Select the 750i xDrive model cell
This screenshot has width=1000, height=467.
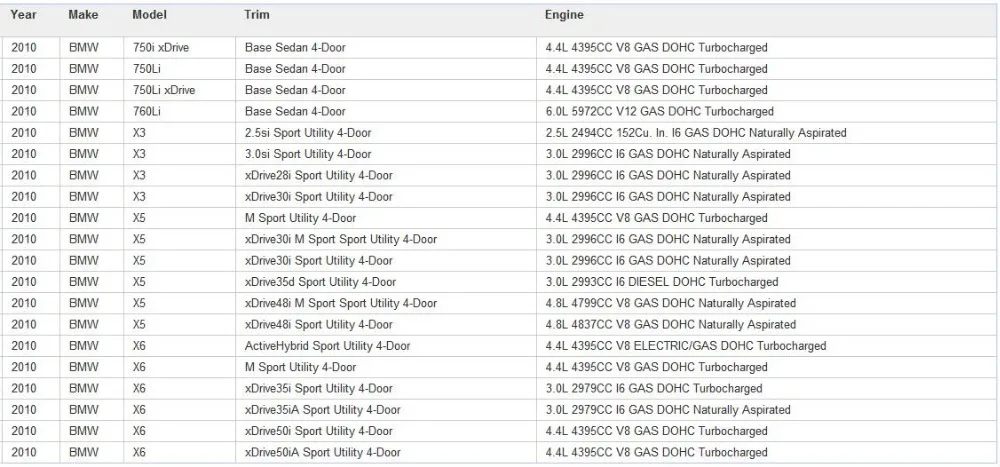click(x=179, y=48)
